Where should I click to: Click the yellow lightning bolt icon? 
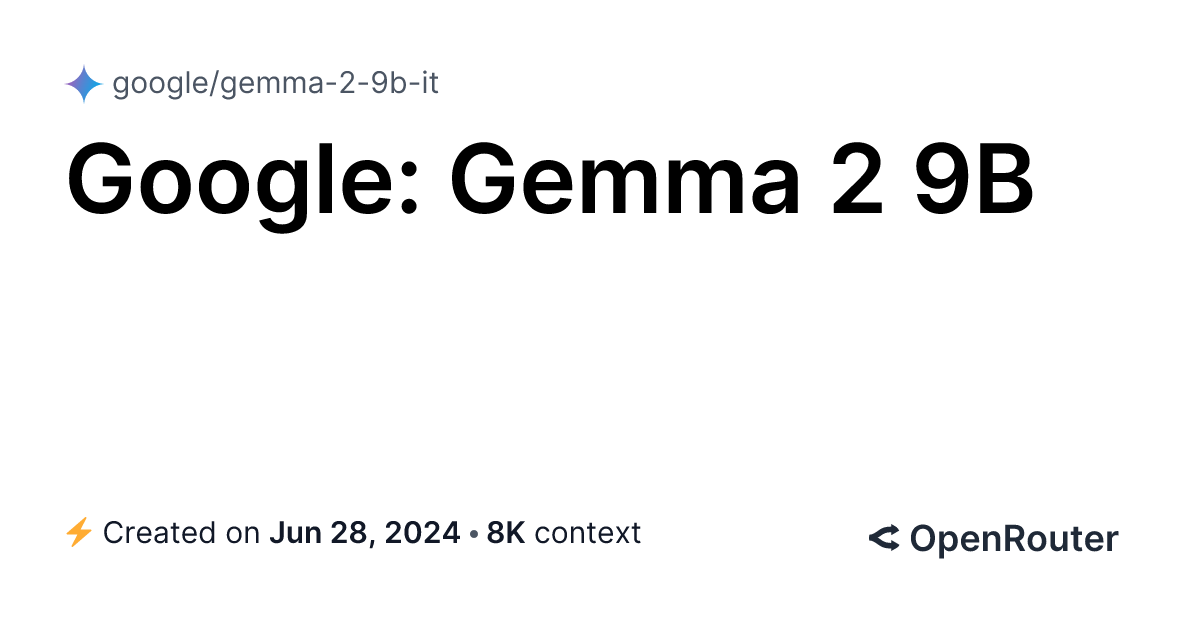[x=79, y=533]
